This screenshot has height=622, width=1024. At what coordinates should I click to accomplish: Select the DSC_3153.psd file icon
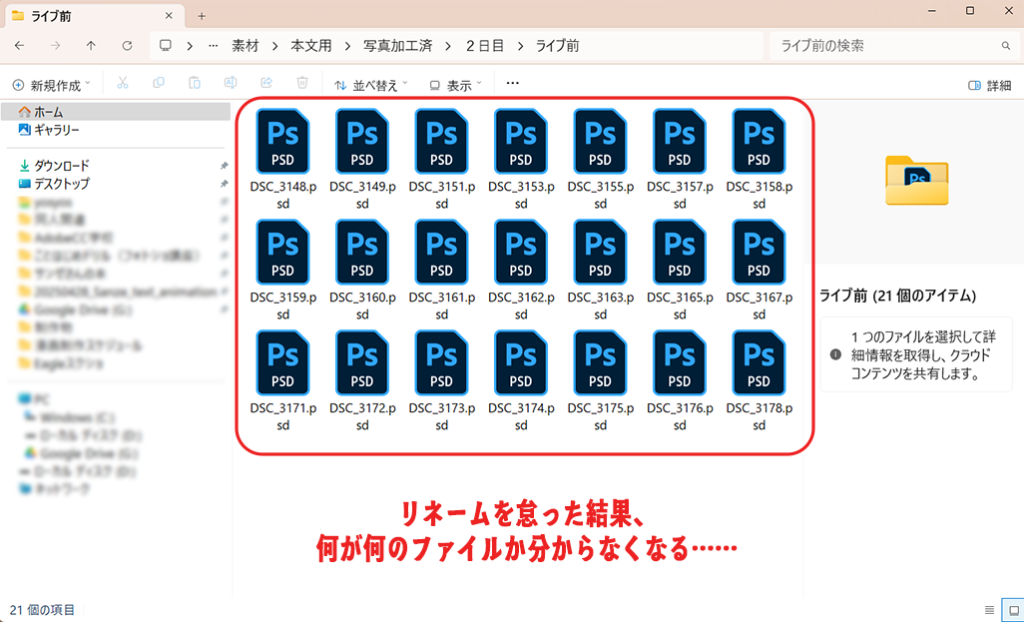click(521, 141)
